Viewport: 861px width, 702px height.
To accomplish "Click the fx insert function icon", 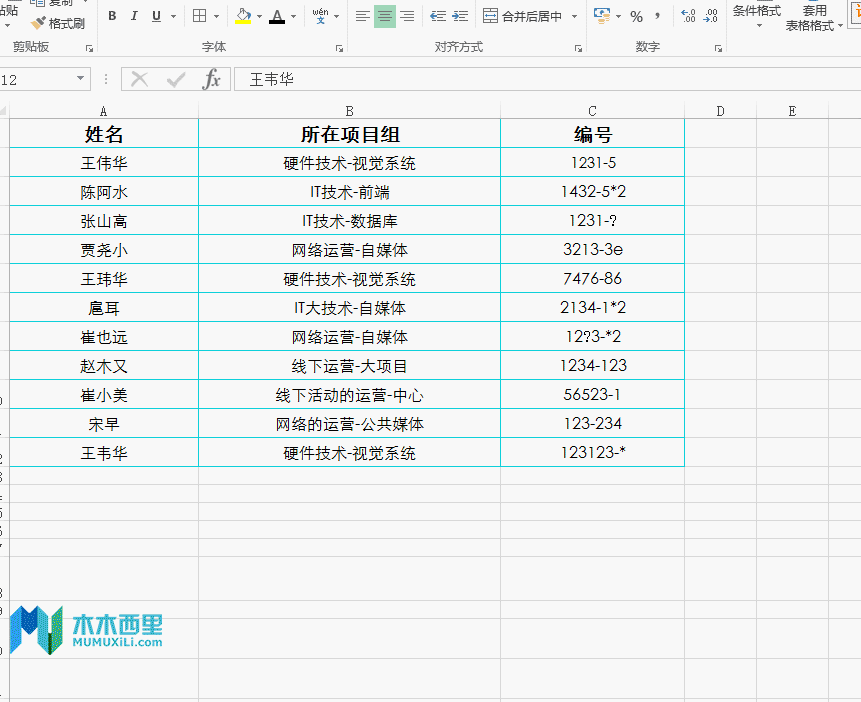I will click(x=211, y=80).
